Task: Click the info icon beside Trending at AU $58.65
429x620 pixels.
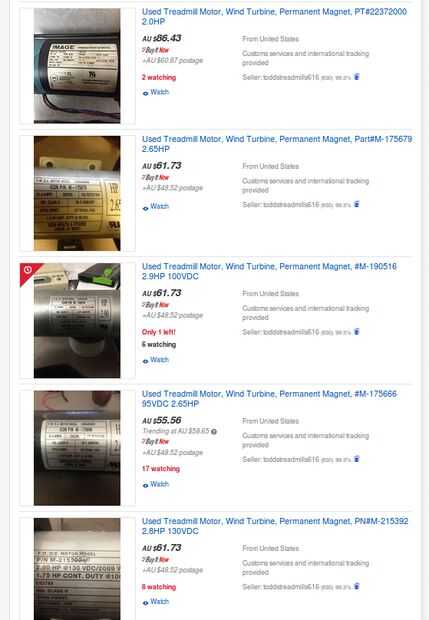Action: pos(214,431)
